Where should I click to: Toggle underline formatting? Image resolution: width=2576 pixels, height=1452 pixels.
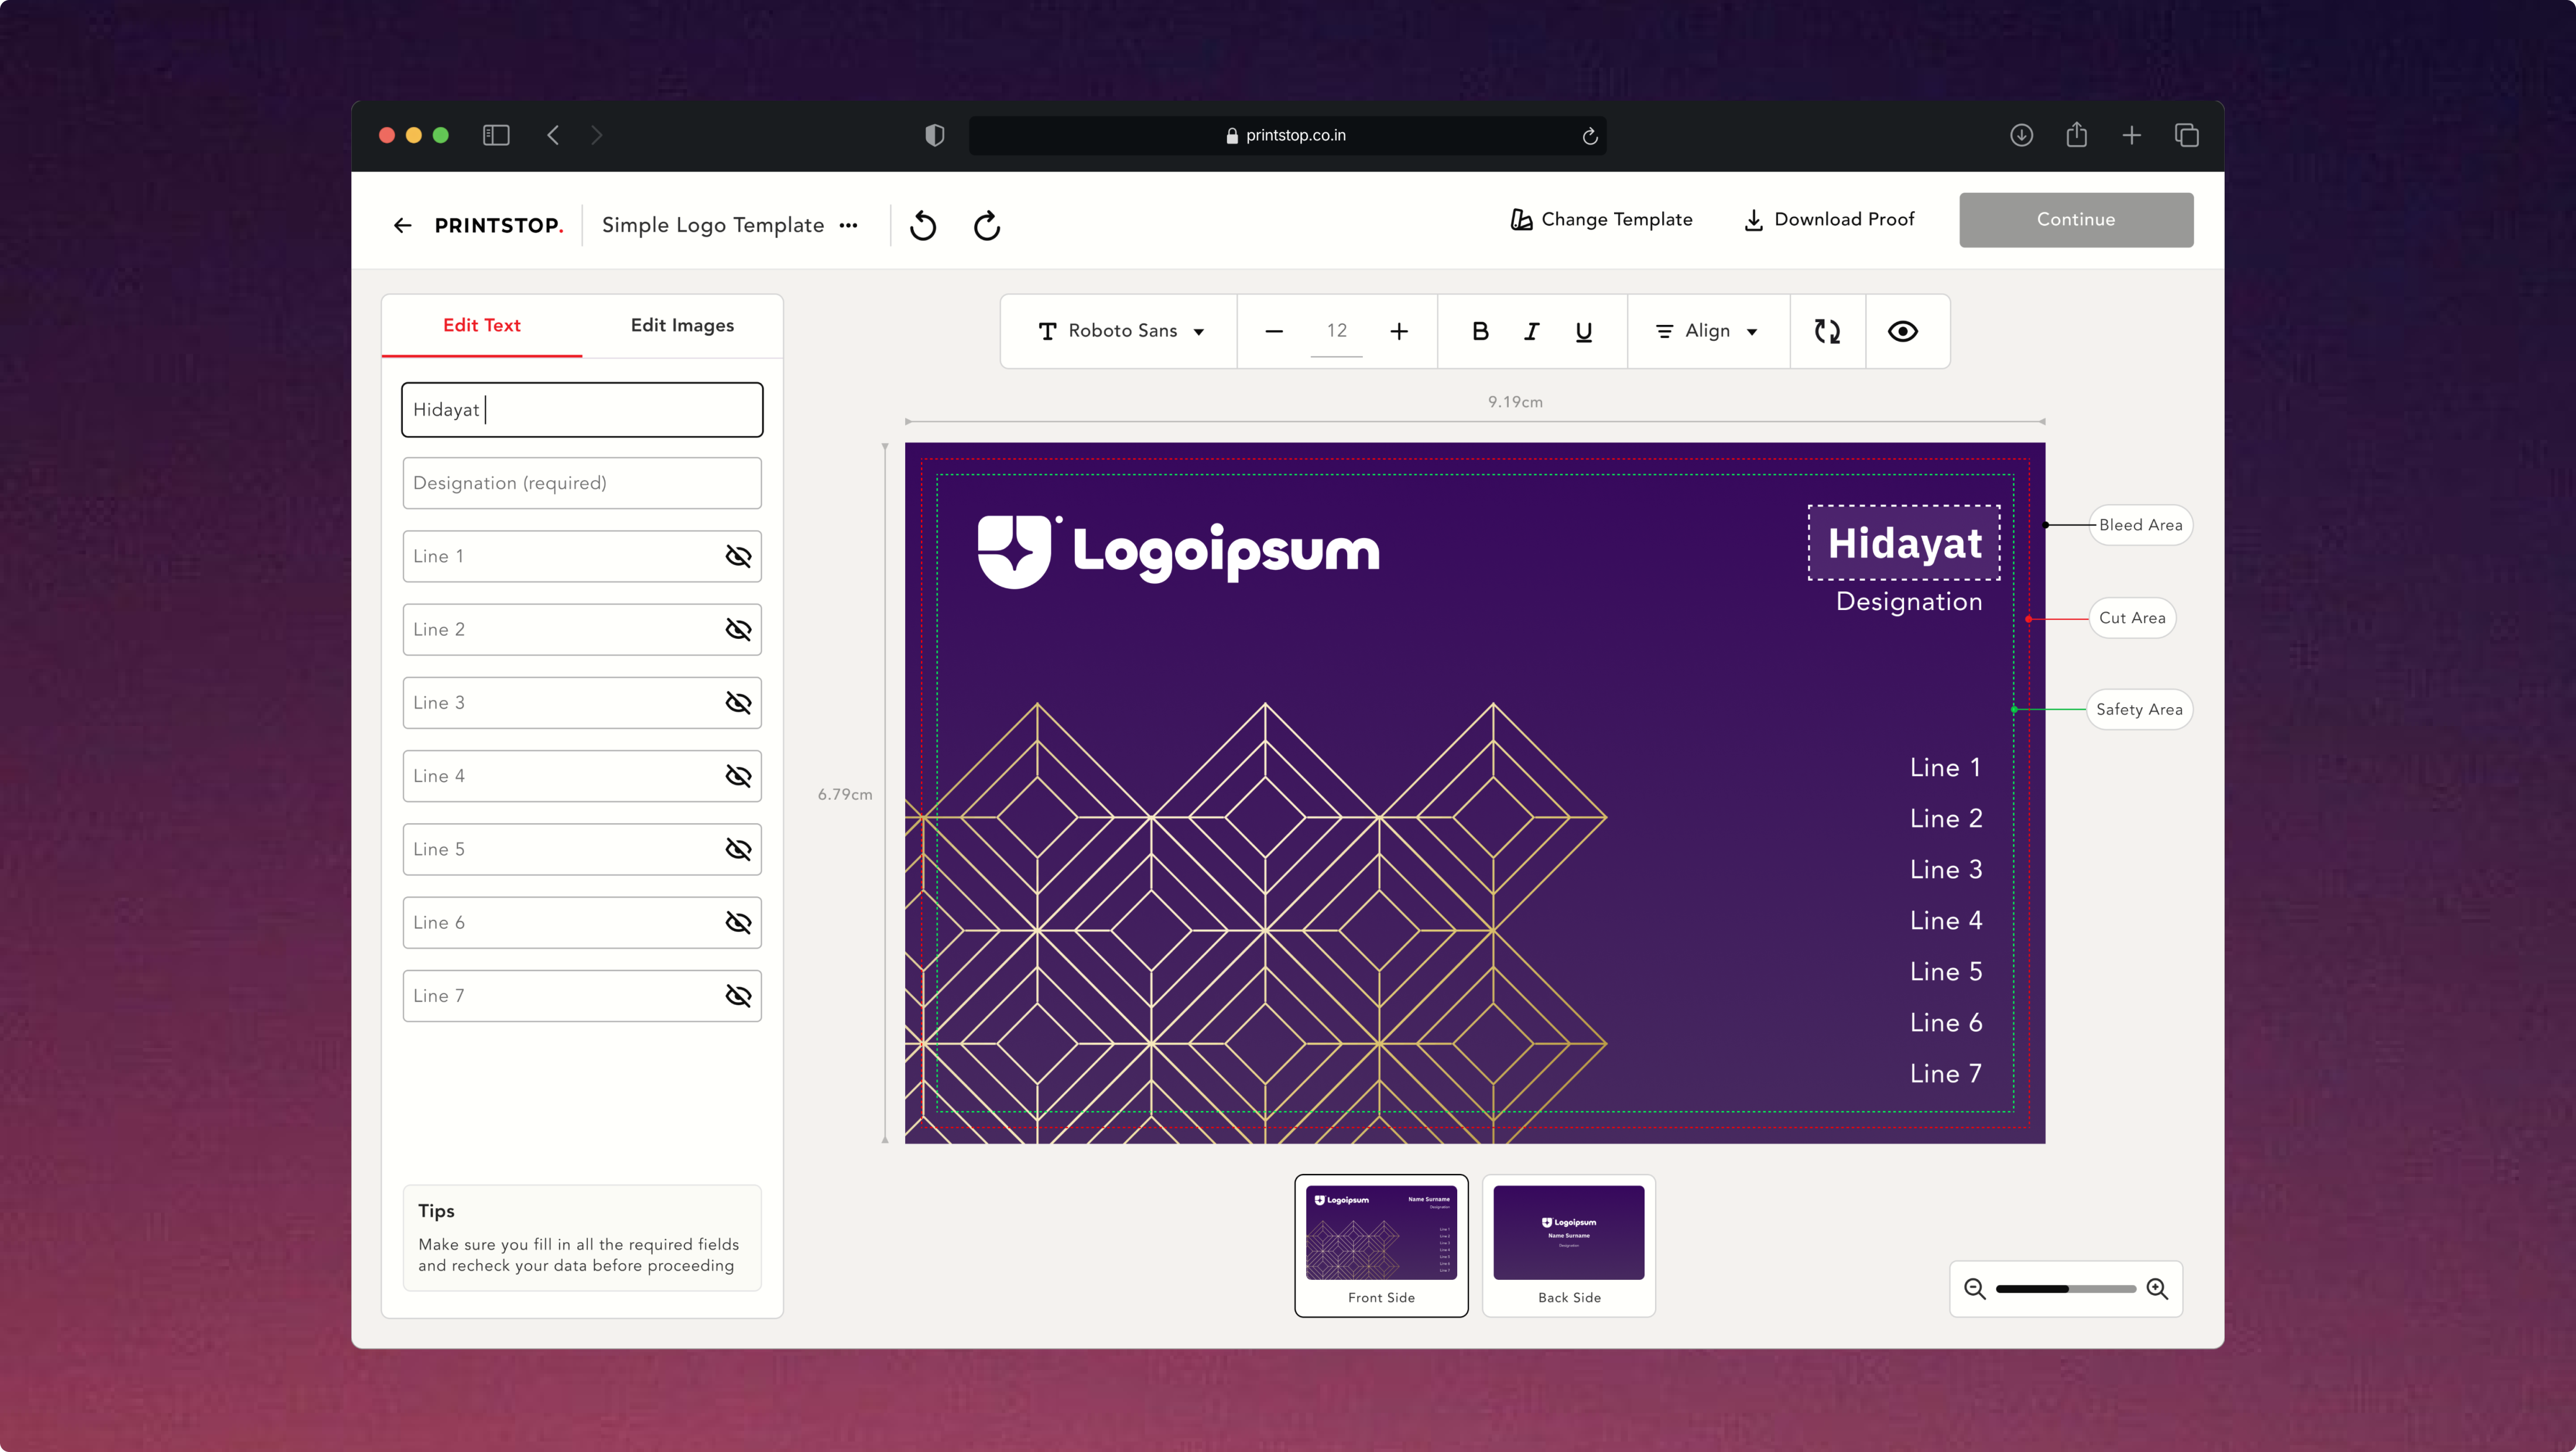point(1583,331)
